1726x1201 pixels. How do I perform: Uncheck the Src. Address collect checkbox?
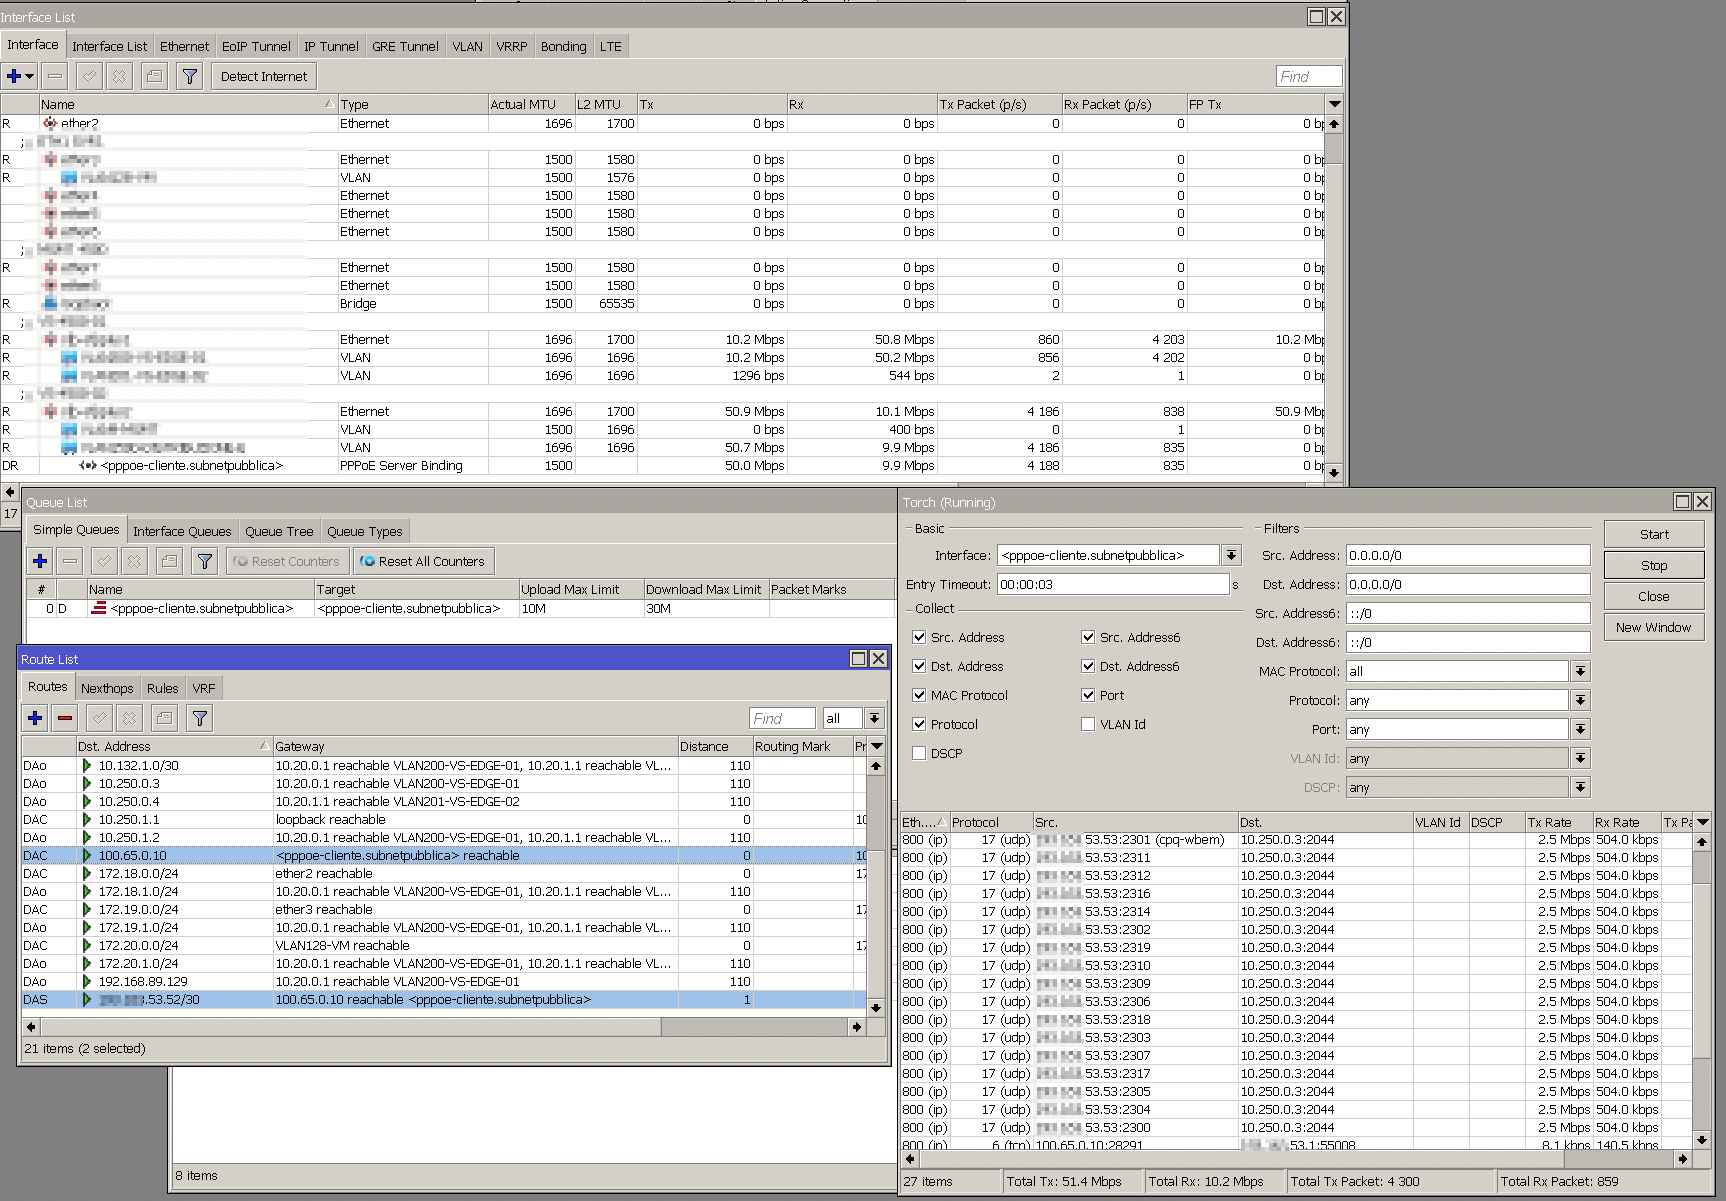click(x=919, y=637)
